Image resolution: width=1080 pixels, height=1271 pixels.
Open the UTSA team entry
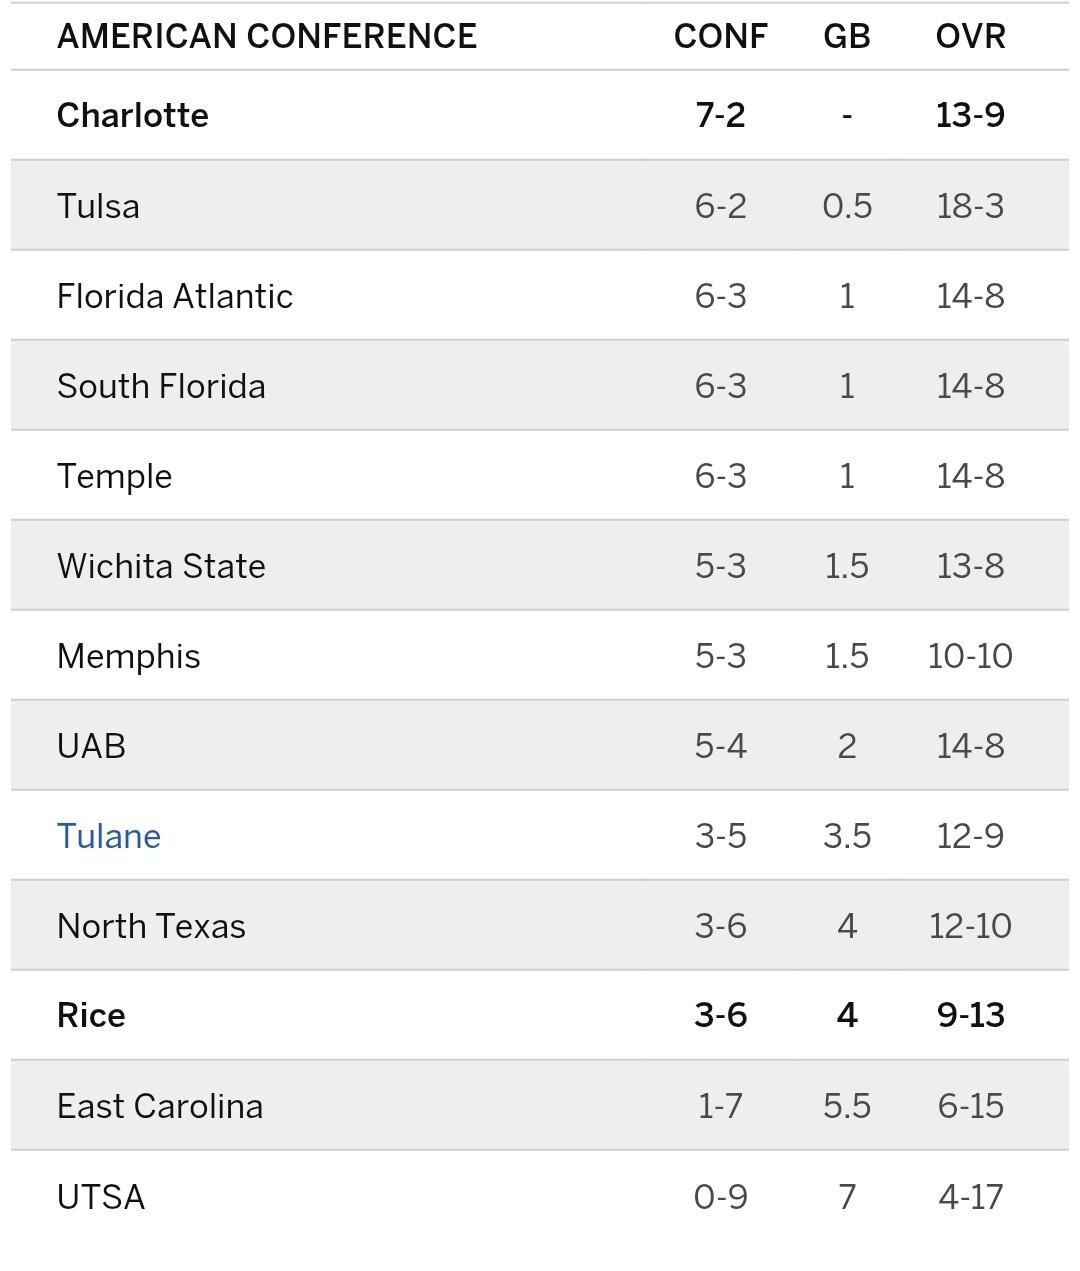101,1196
